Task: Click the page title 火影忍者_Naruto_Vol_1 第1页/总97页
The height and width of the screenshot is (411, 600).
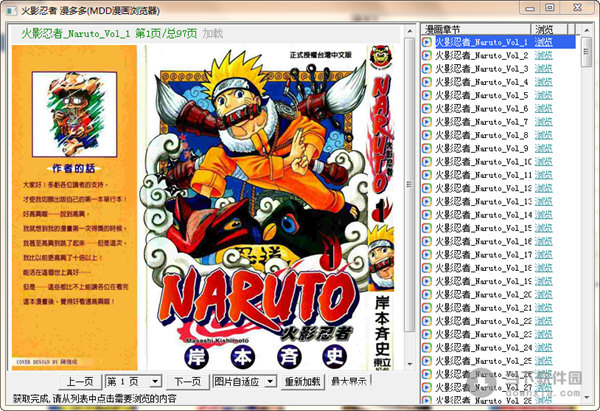Action: pyautogui.click(x=109, y=34)
